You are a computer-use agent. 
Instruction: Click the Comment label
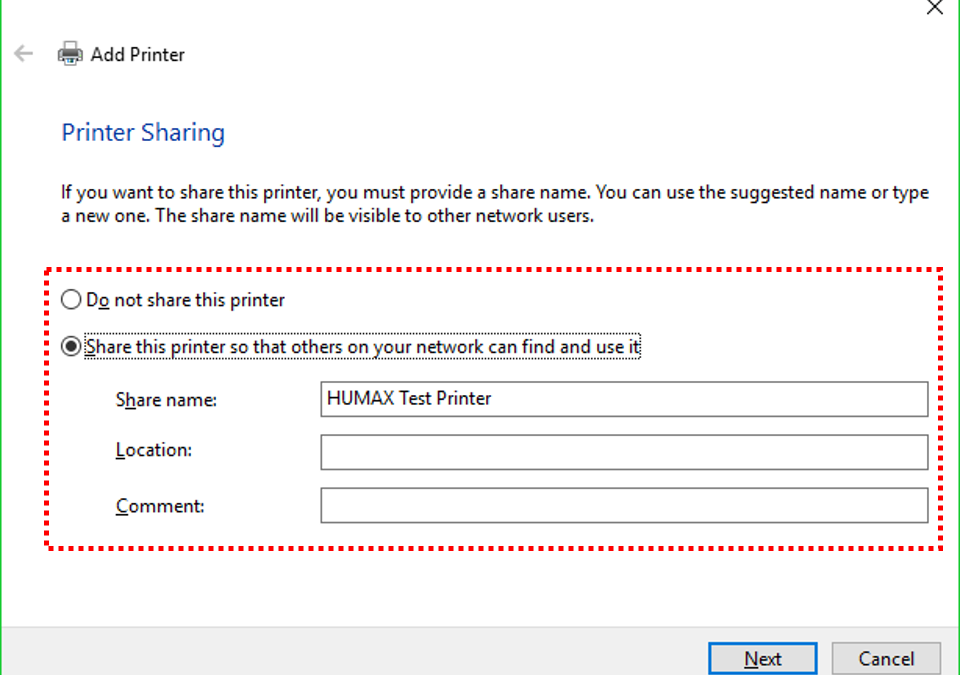pos(160,506)
